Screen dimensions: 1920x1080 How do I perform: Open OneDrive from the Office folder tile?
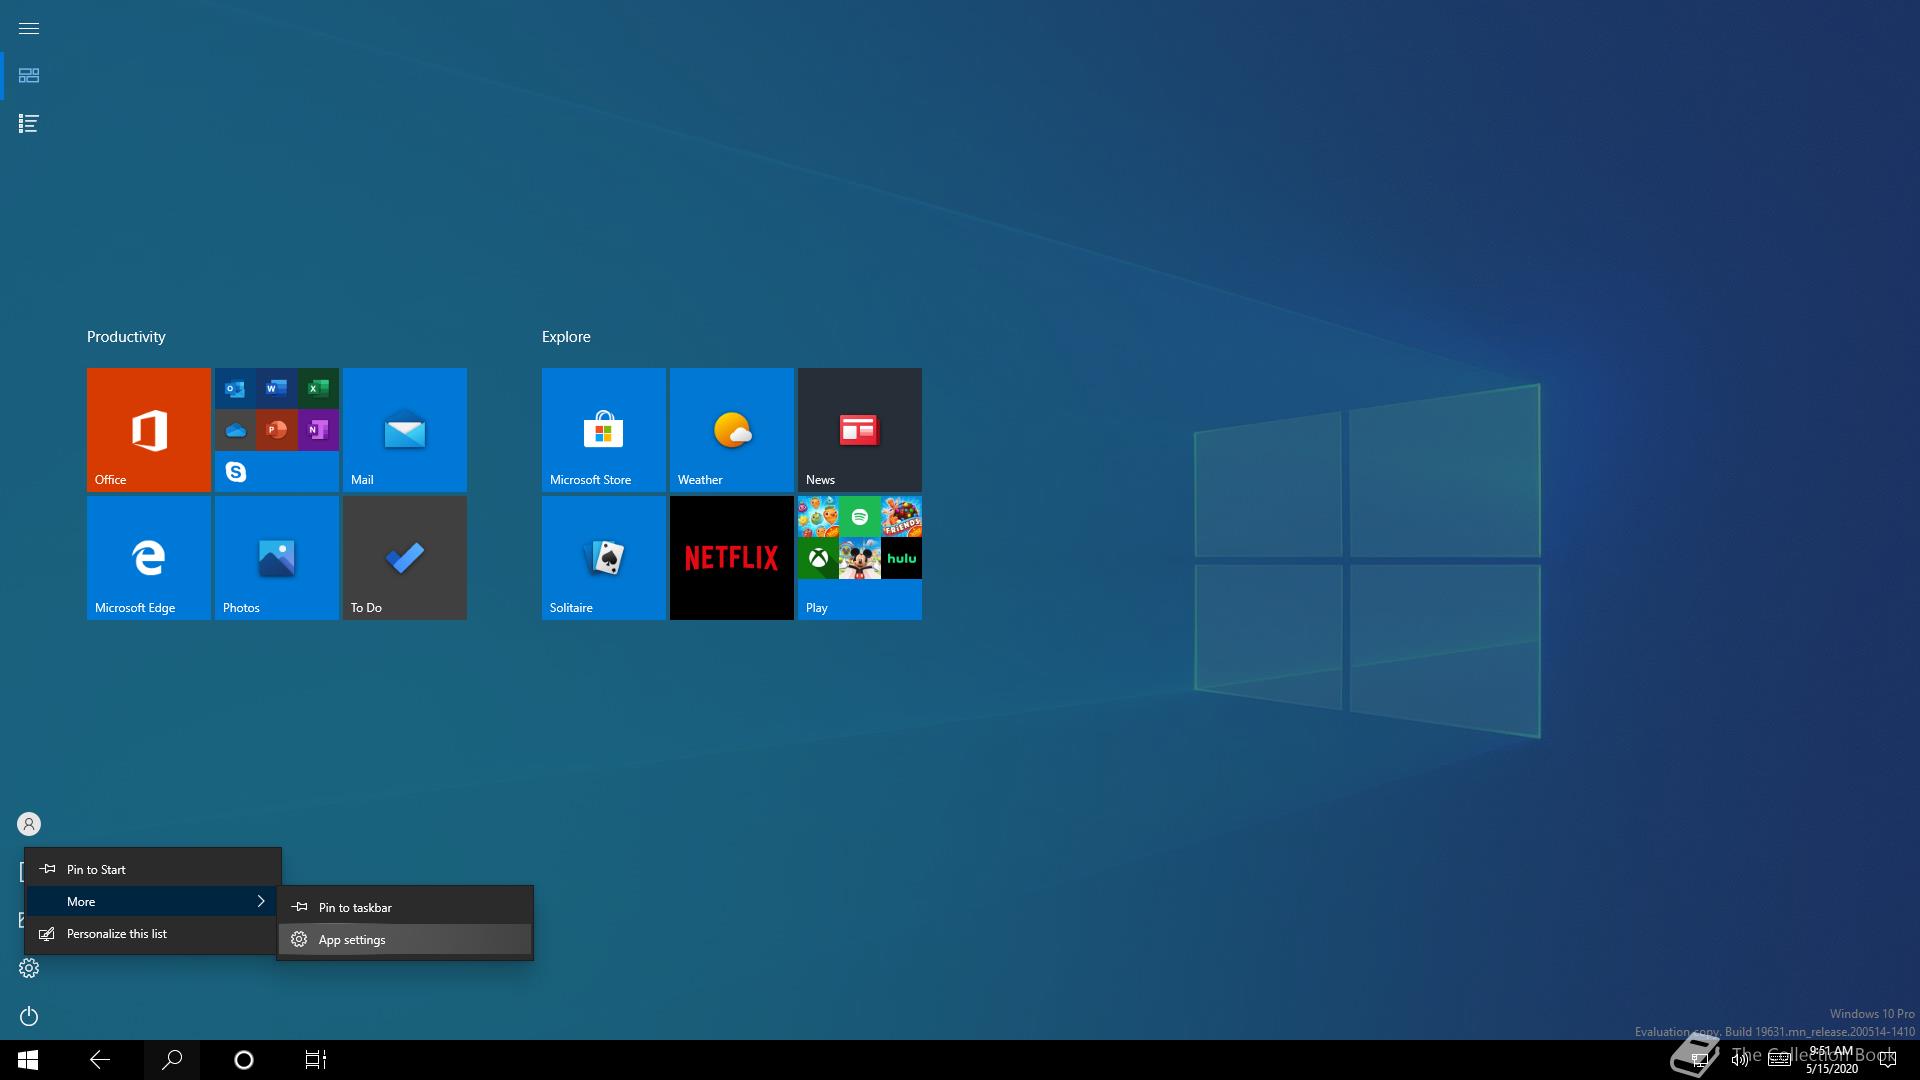[235, 430]
